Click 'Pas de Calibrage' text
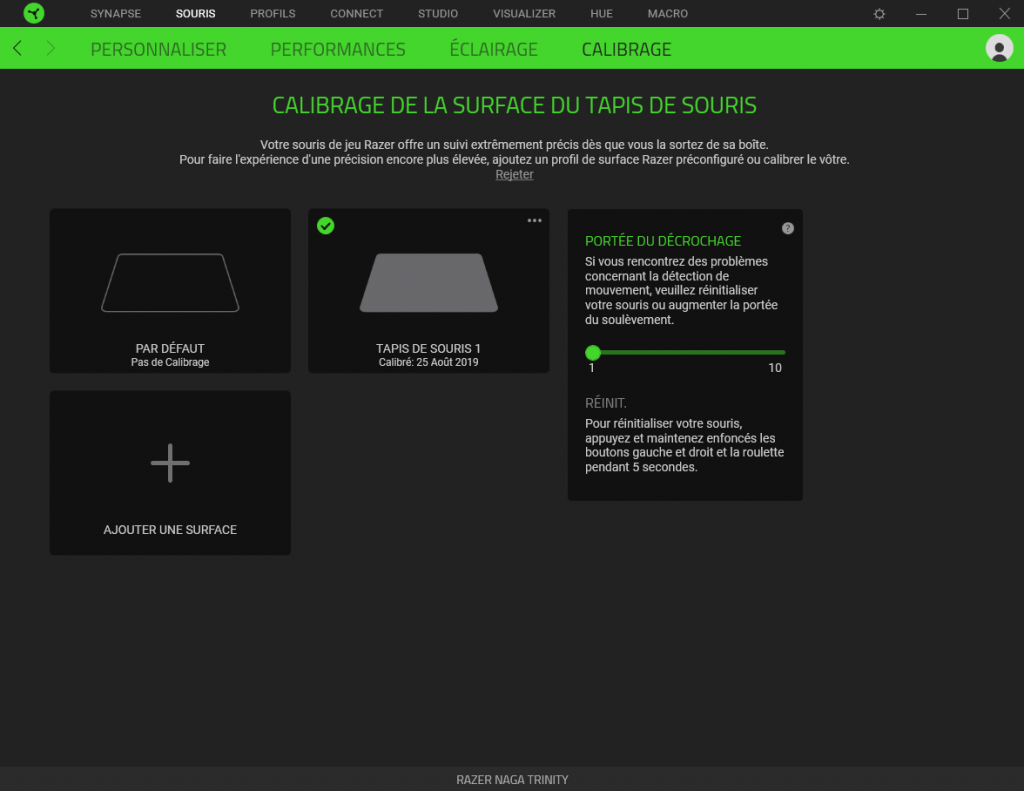1024x791 pixels. pos(170,362)
